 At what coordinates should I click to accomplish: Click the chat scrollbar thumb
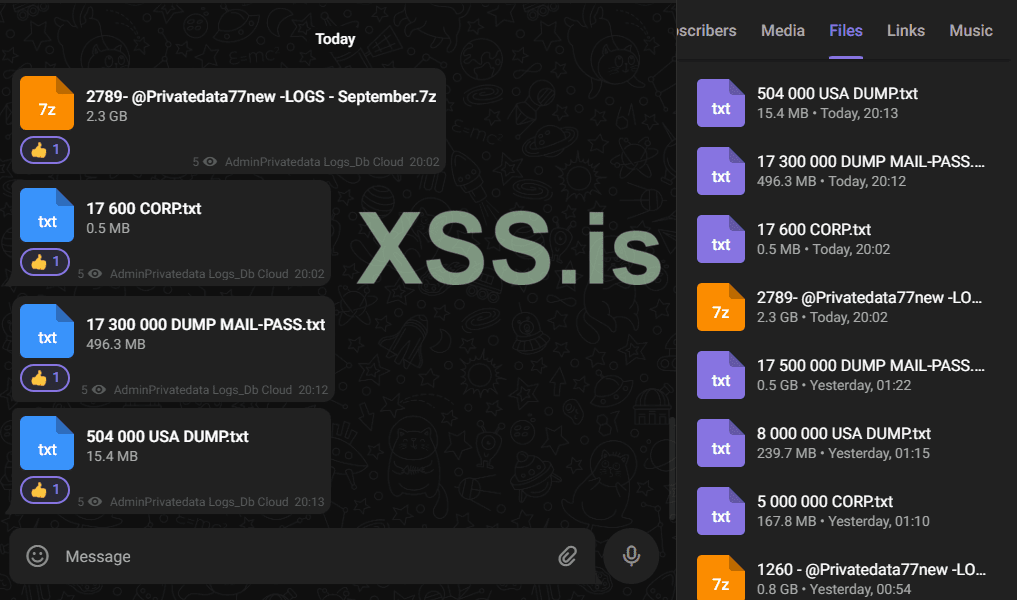click(672, 468)
